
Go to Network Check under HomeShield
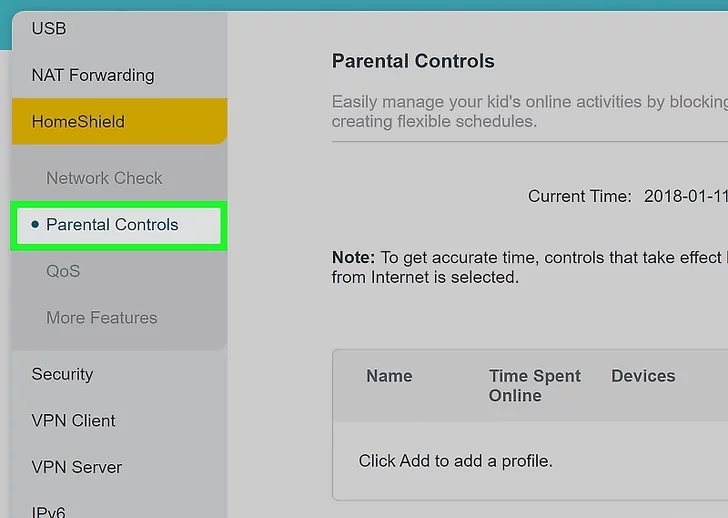click(104, 178)
